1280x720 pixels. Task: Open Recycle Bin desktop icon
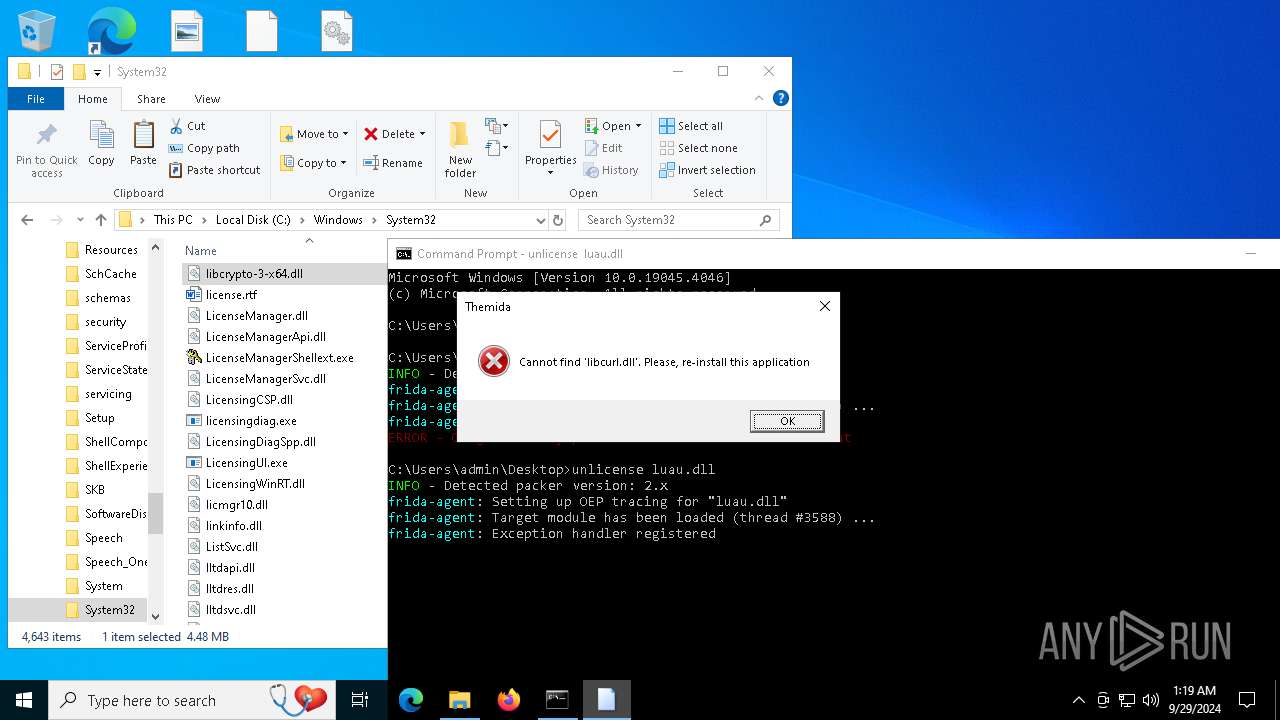(x=37, y=30)
